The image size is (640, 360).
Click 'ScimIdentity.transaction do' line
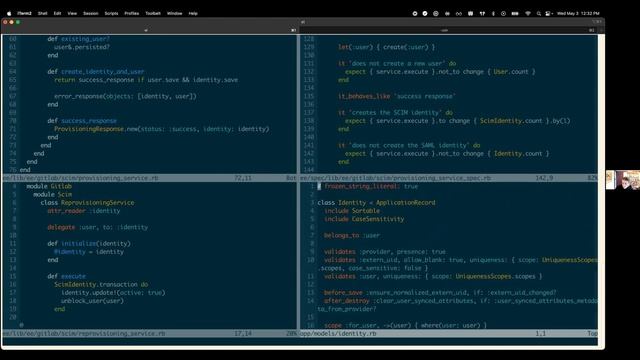(101, 284)
